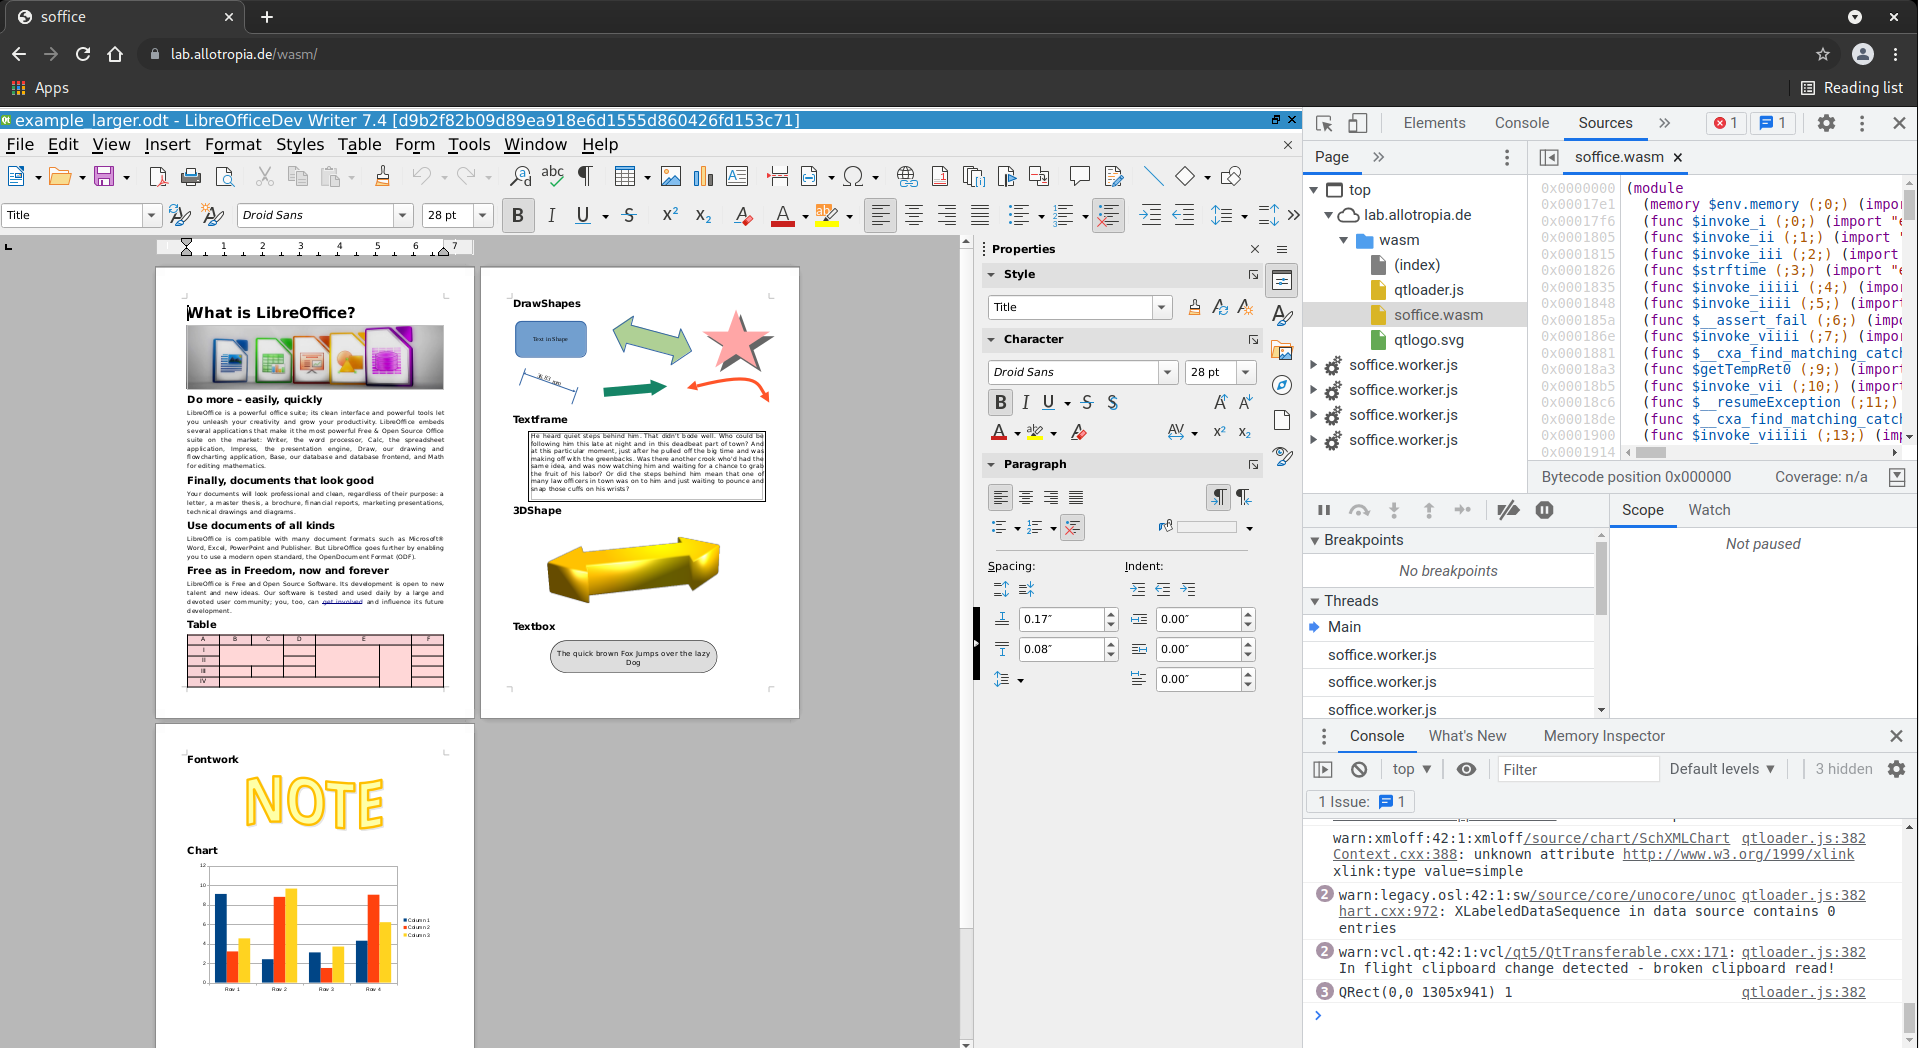Screen dimensions: 1919x1048
Task: Click the Print icon in Writer toolbar
Action: click(x=191, y=176)
